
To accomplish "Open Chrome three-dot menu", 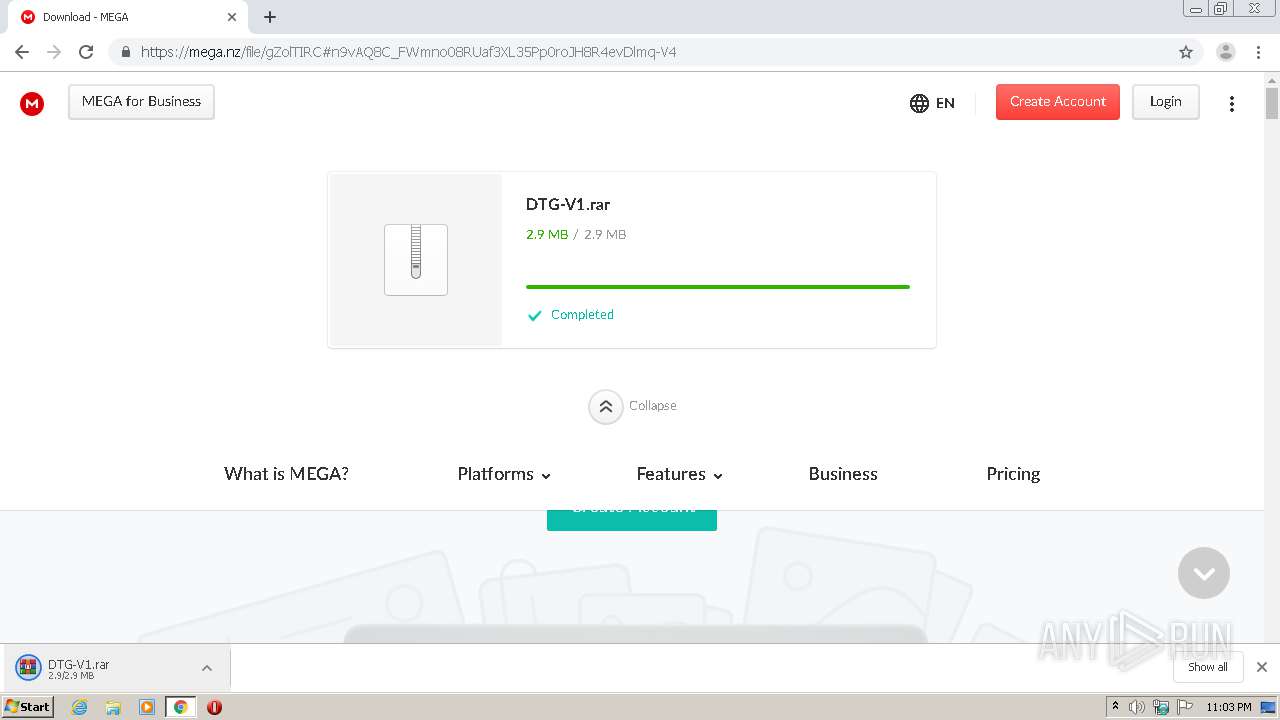I will tap(1259, 52).
